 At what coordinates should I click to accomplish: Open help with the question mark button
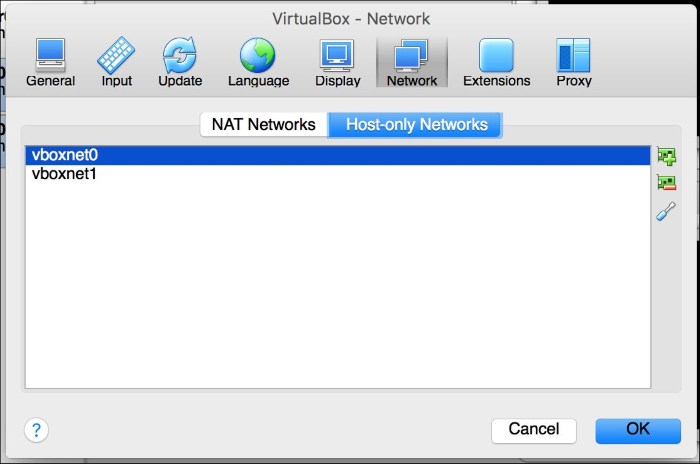pyautogui.click(x=36, y=430)
